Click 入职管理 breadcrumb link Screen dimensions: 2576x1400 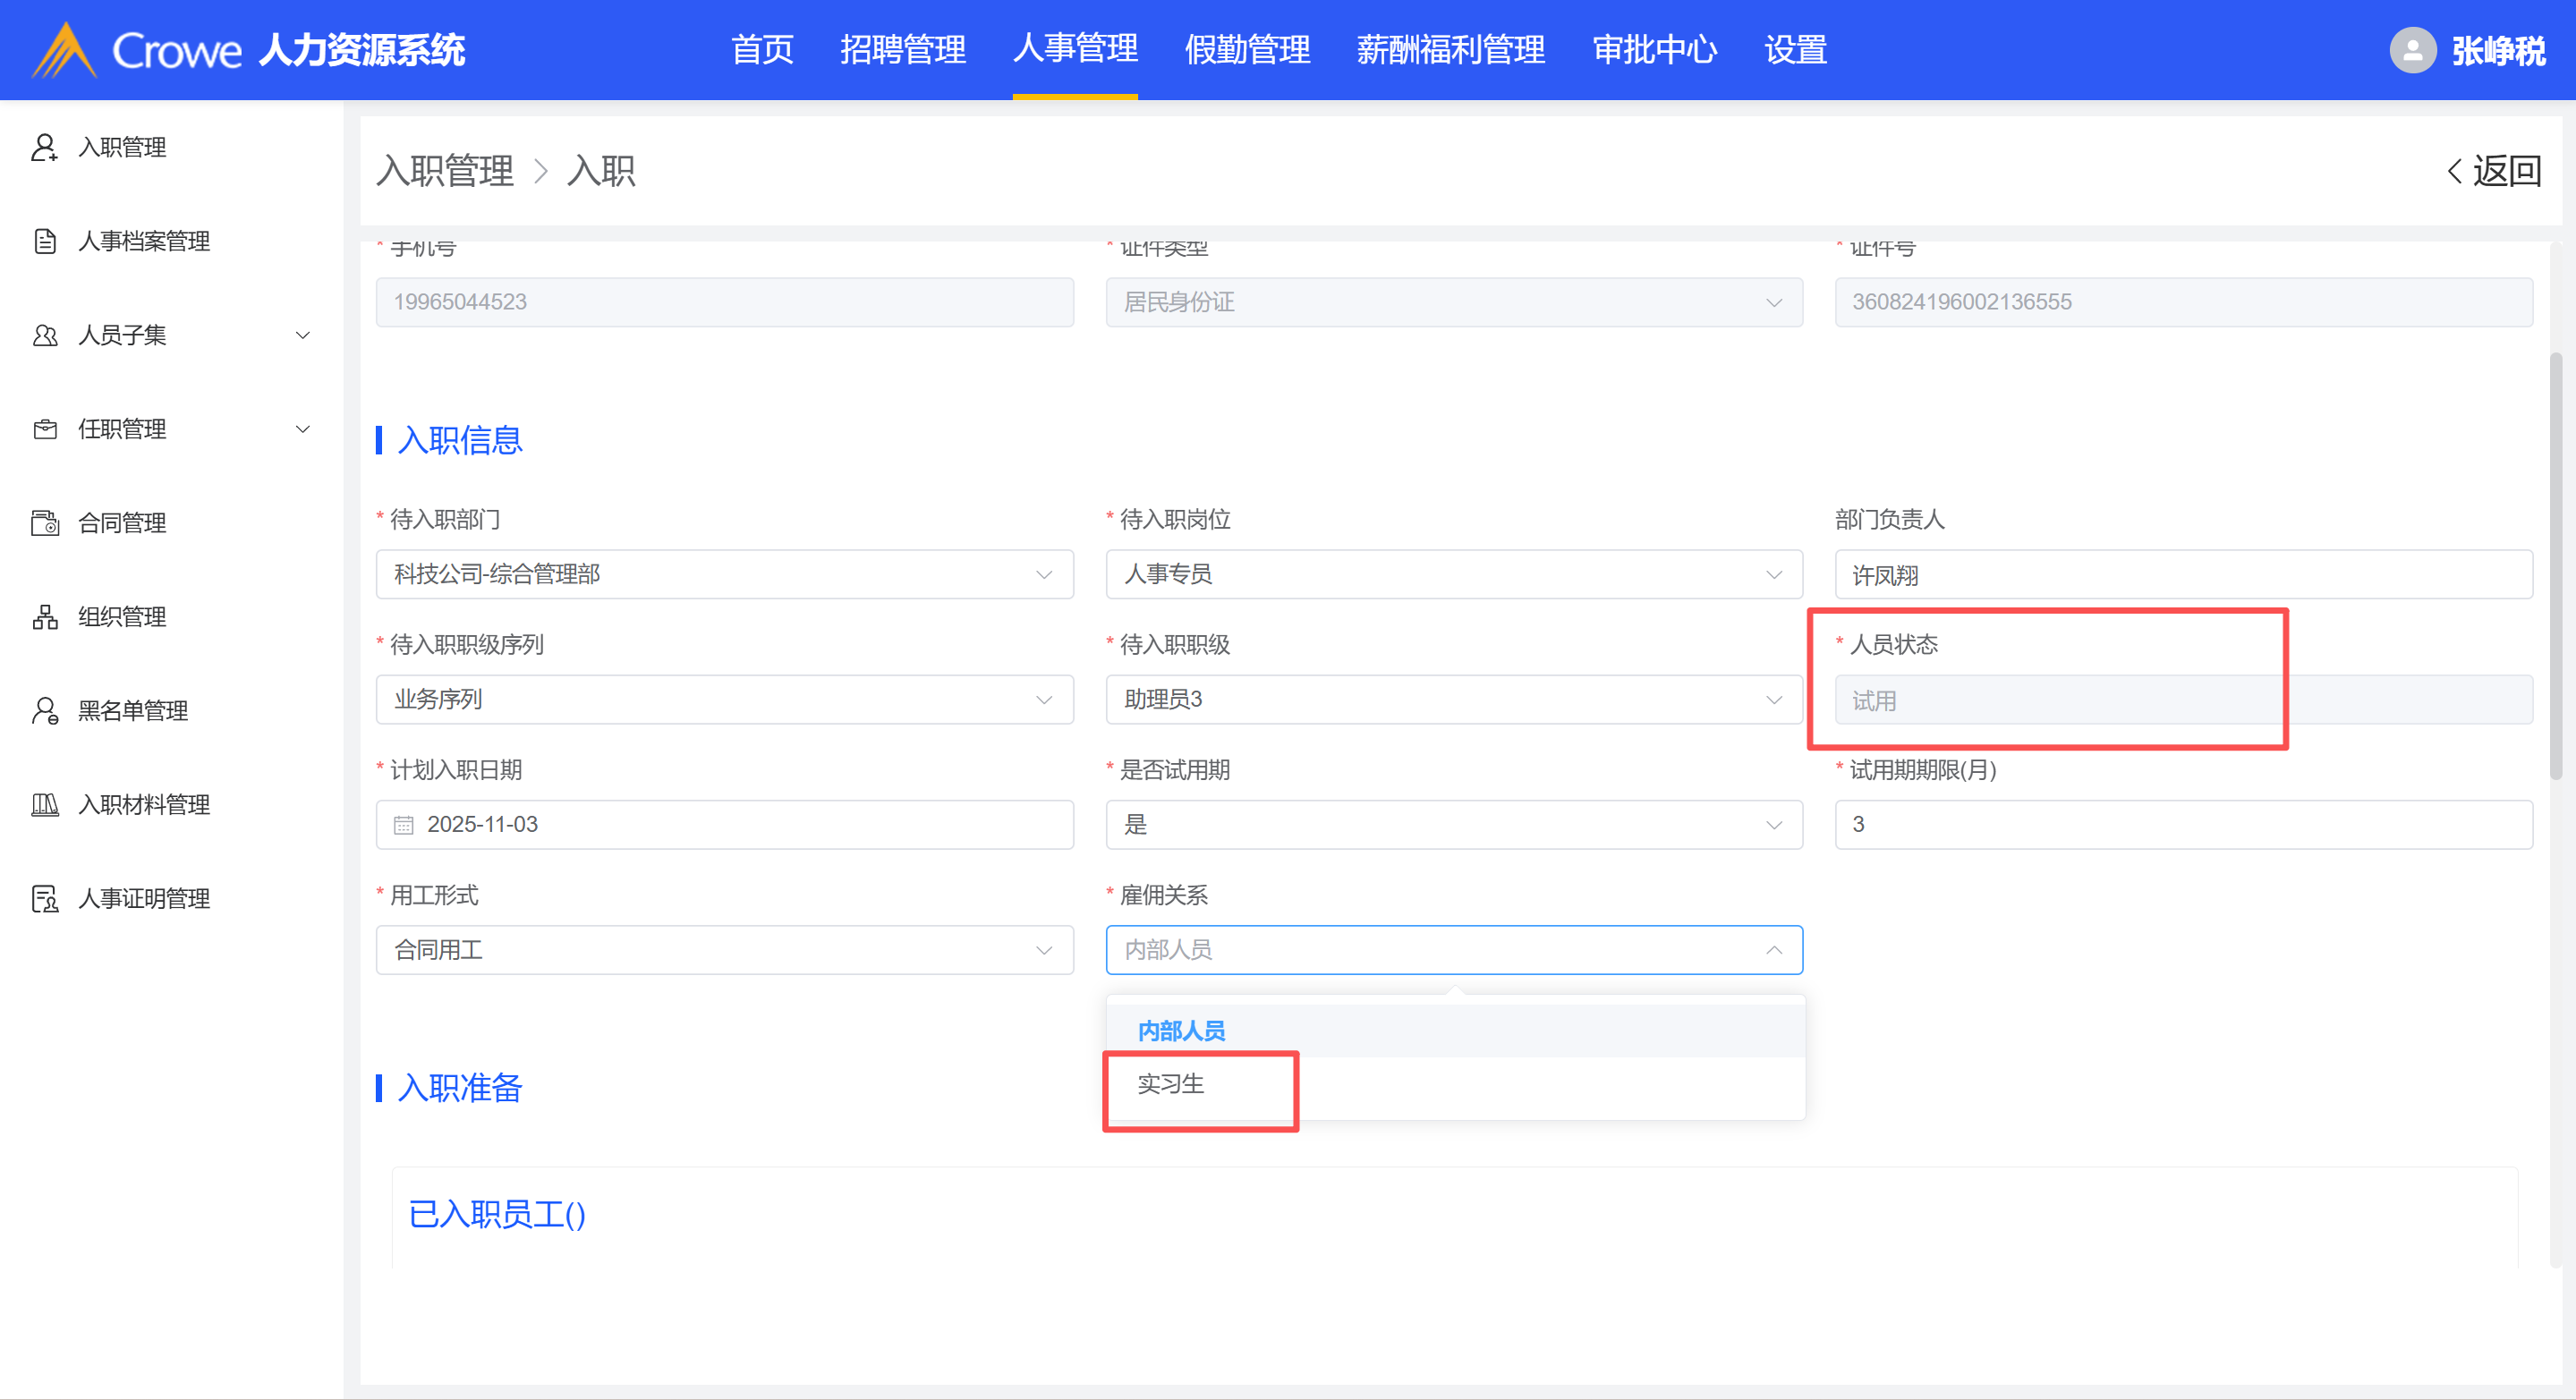pyautogui.click(x=445, y=171)
